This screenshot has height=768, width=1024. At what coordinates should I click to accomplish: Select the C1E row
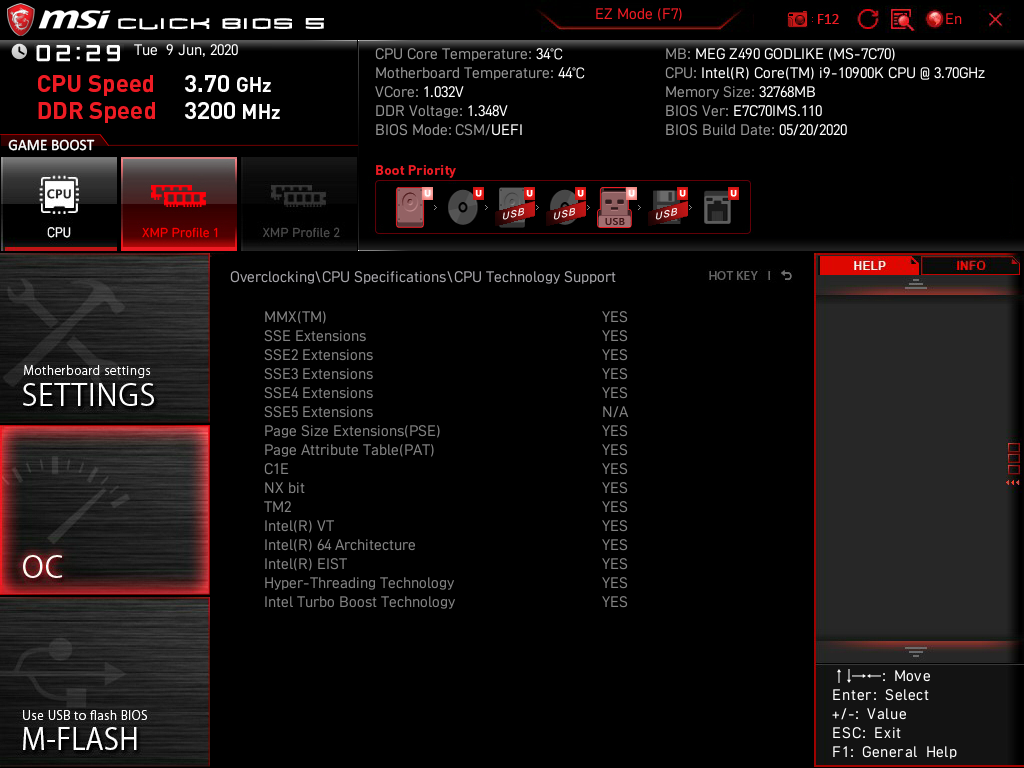[445, 468]
